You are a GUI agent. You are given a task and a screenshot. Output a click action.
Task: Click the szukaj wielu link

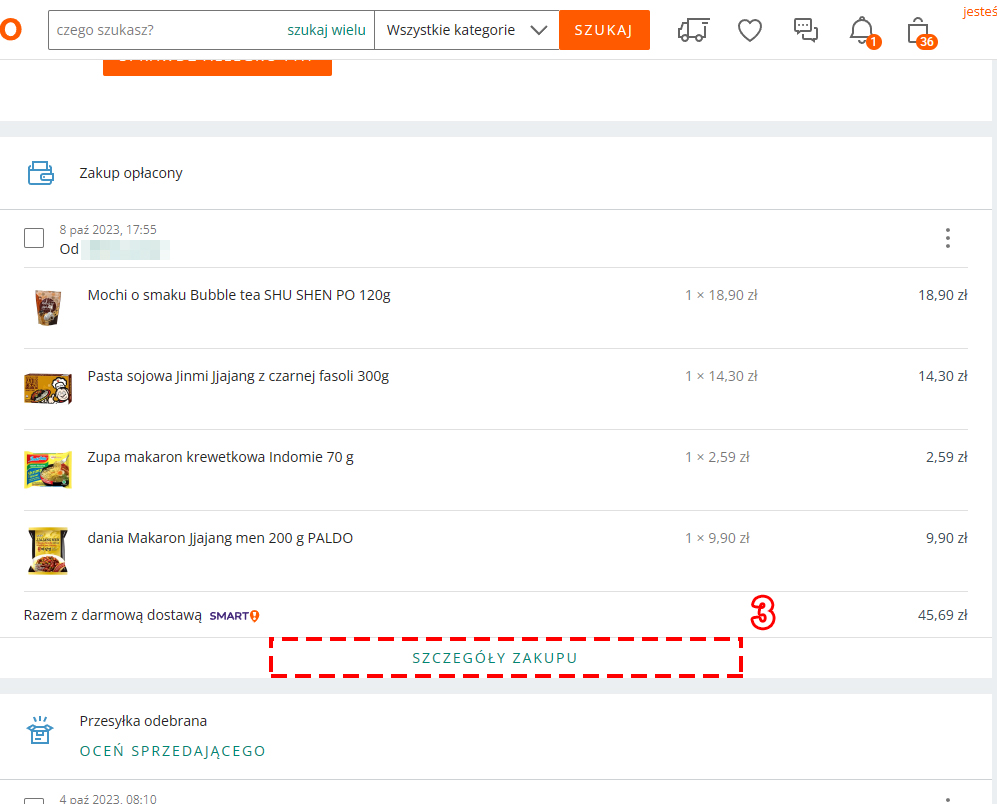pyautogui.click(x=326, y=30)
